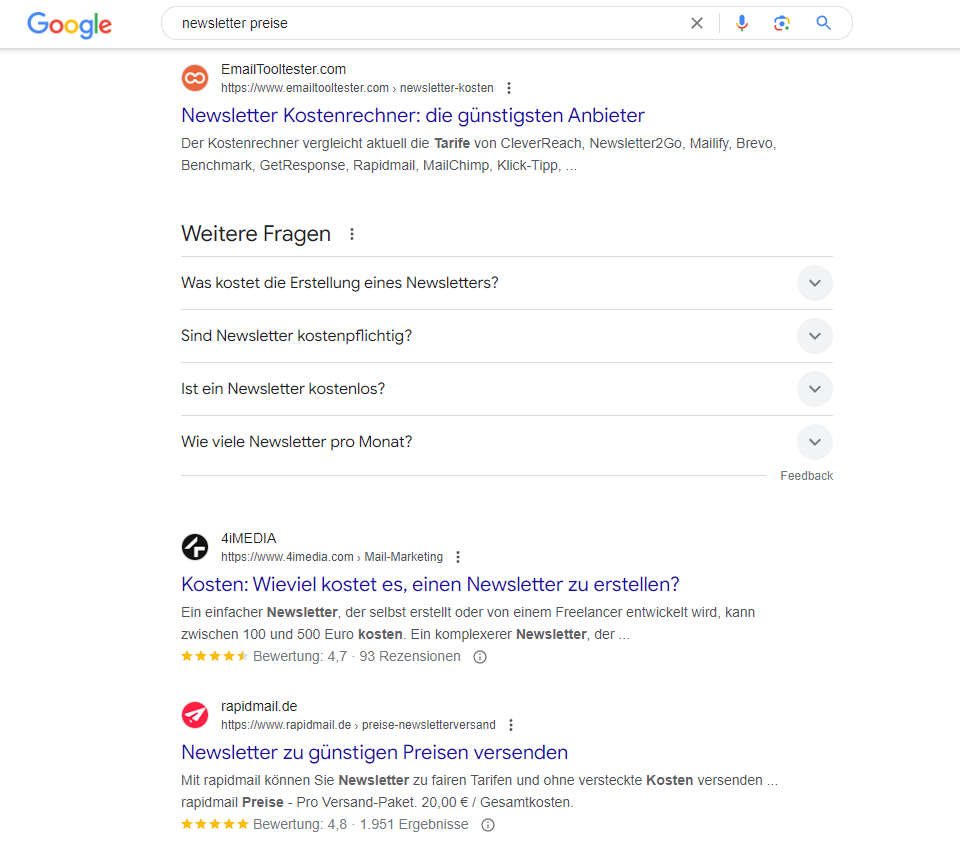This screenshot has height=862, width=960.
Task: Open "Newsletter Kostenrechner: die günstigsten Anbieter" link
Action: pyautogui.click(x=412, y=115)
